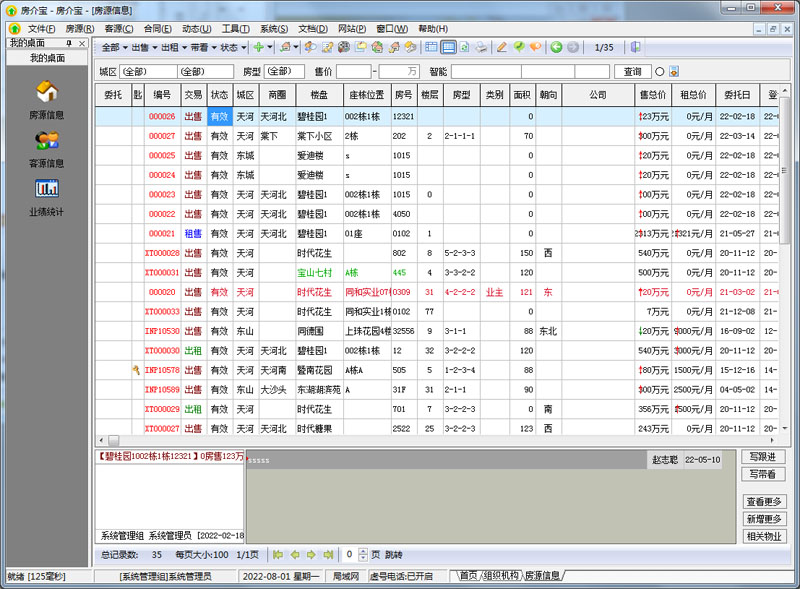Image resolution: width=800 pixels, height=589 pixels.
Task: Open the 工具(T) menu
Action: pos(235,29)
